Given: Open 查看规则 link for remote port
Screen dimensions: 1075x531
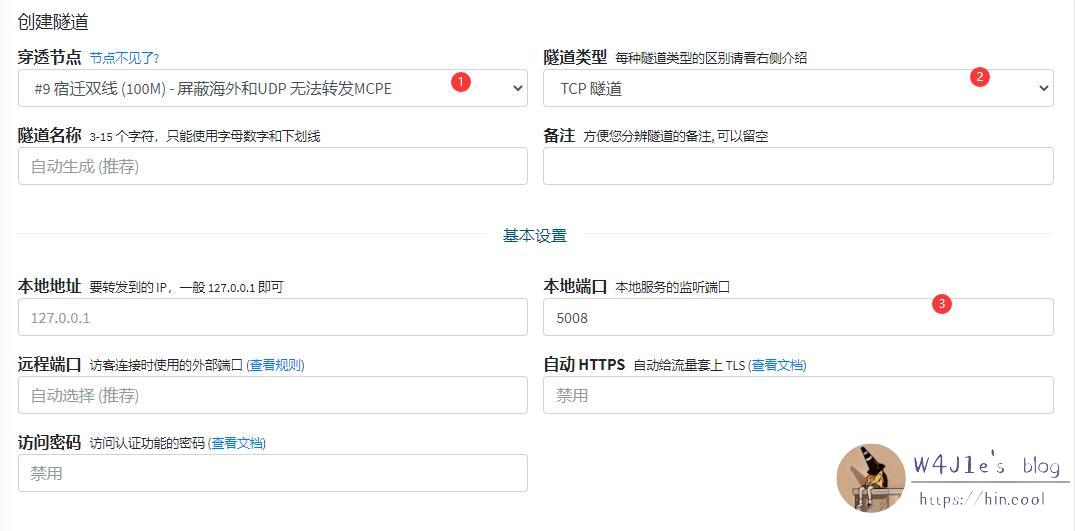Looking at the screenshot, I should coord(275,365).
